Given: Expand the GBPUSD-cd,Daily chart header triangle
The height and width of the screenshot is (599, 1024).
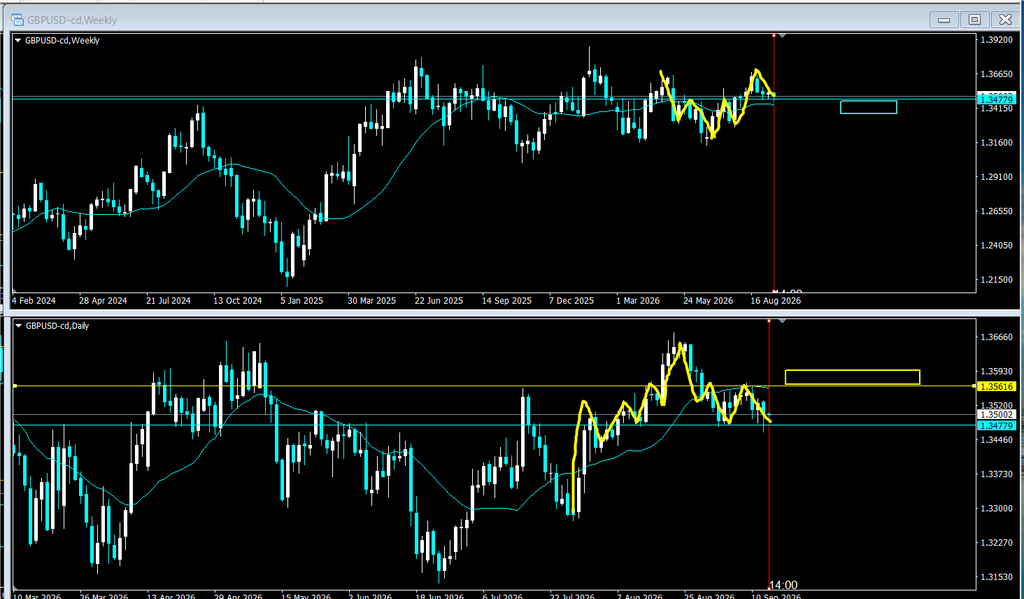Looking at the screenshot, I should point(18,326).
